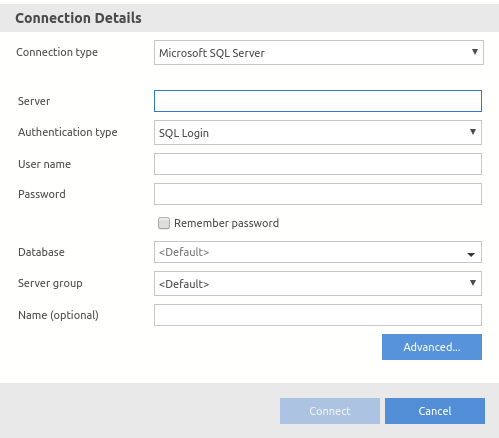Open the Authentication type dropdown

318,133
